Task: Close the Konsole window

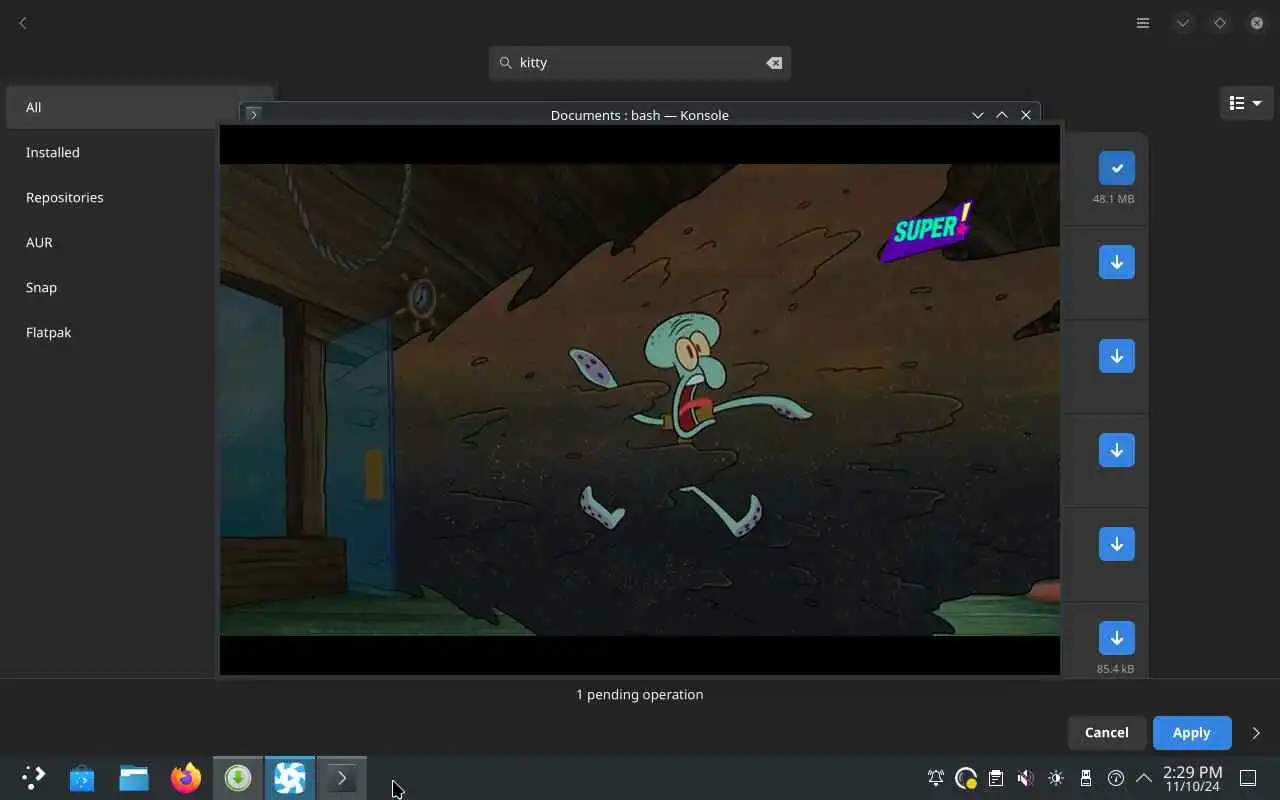Action: (1026, 115)
